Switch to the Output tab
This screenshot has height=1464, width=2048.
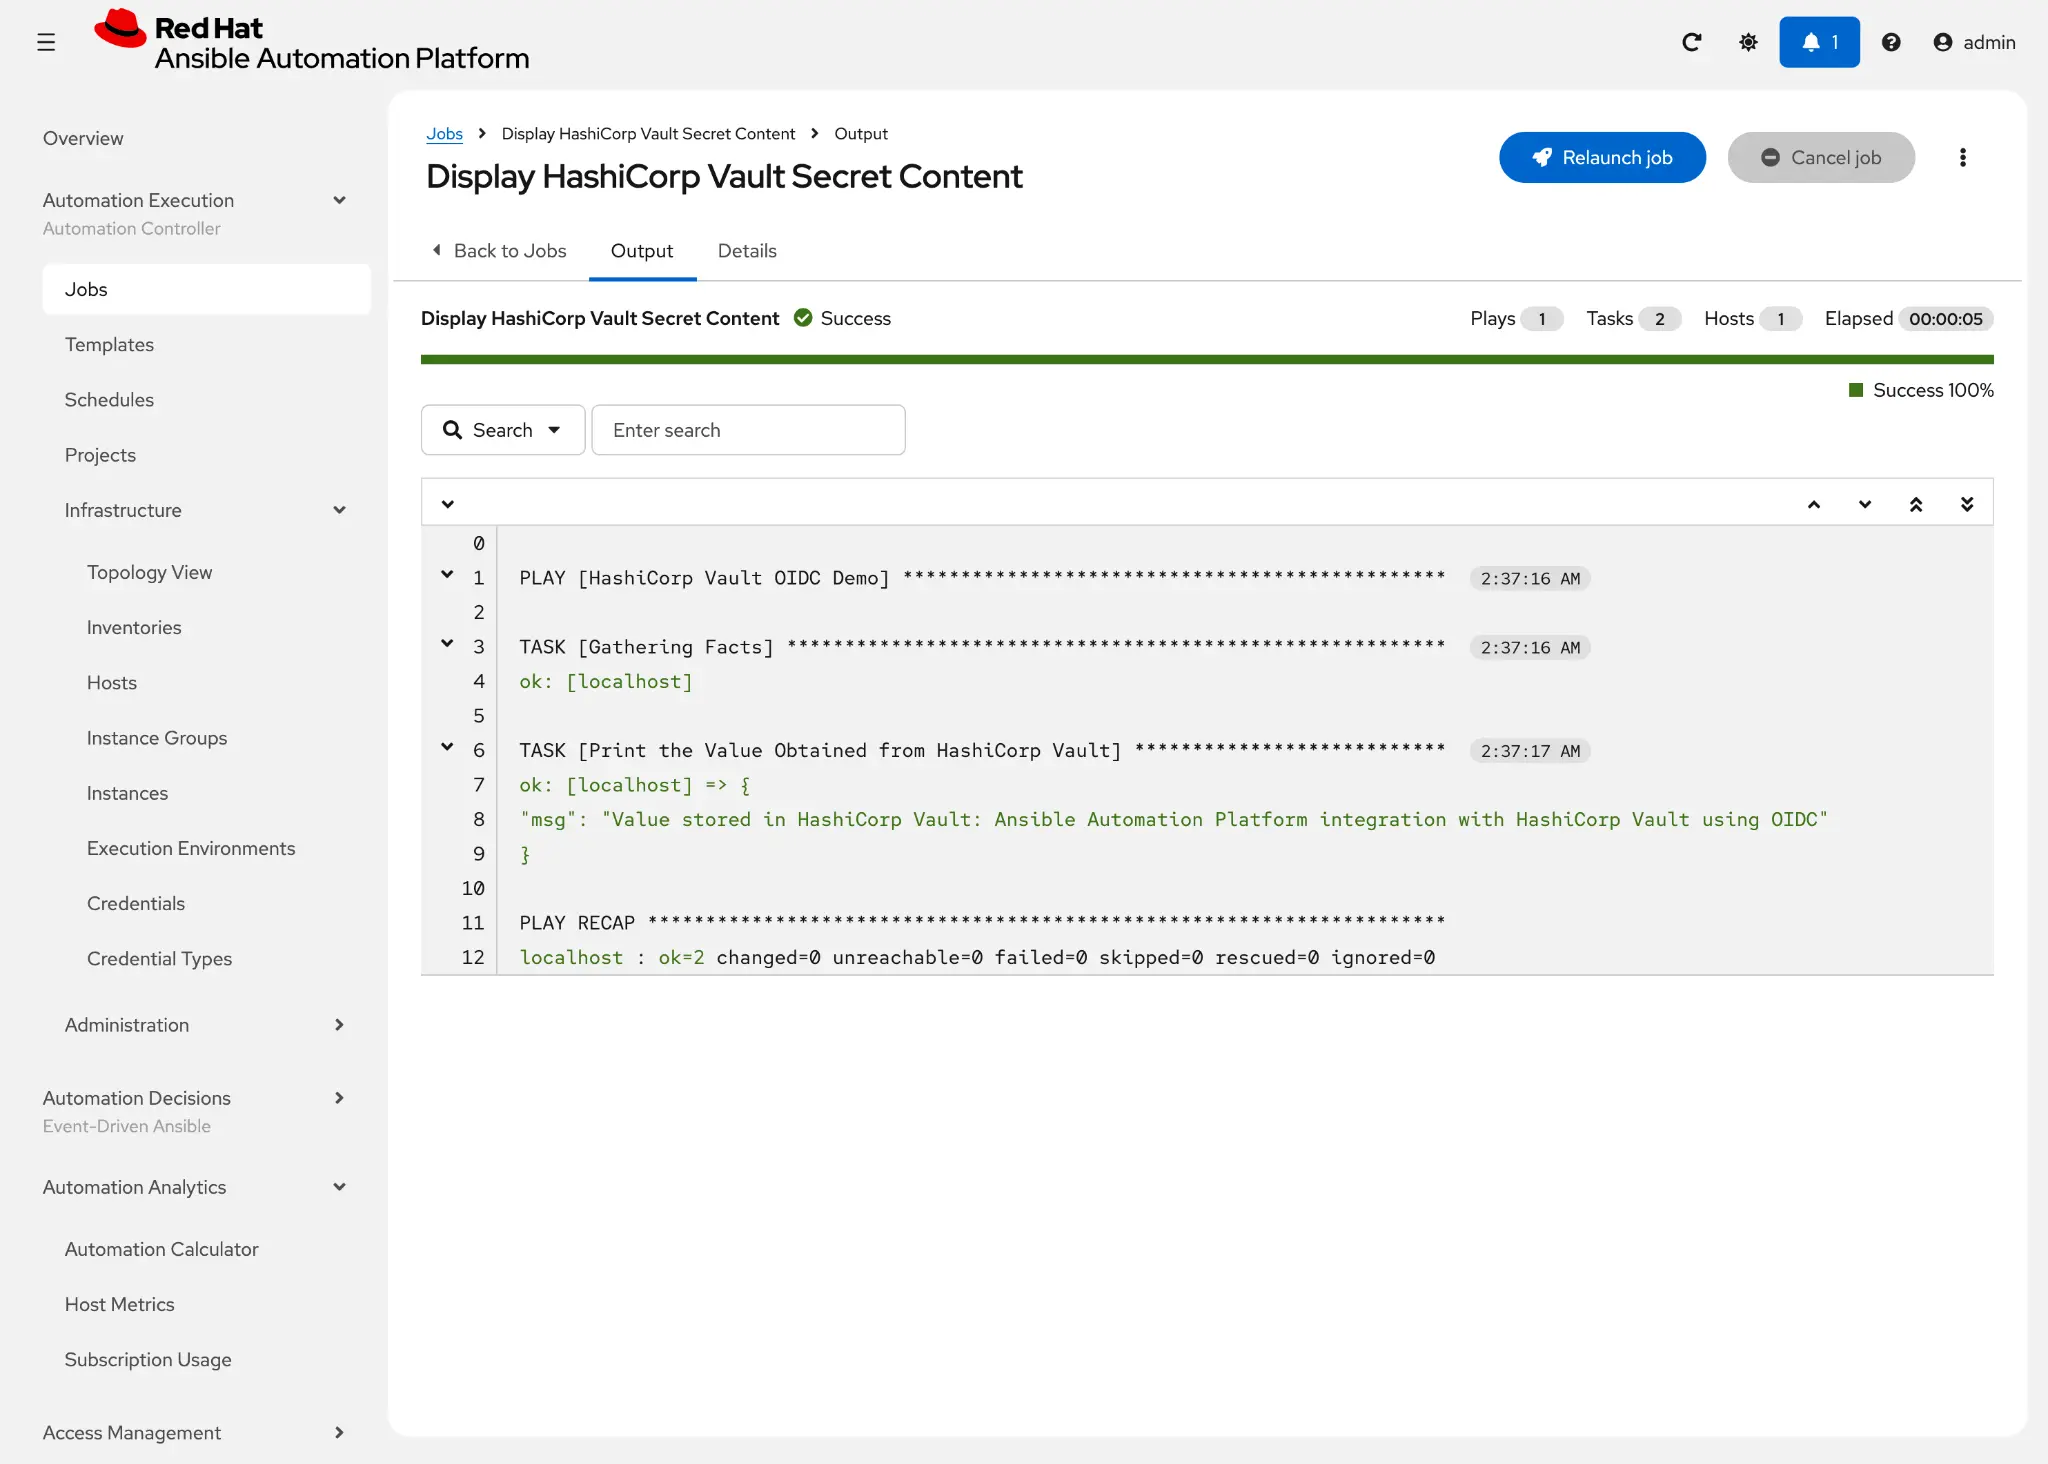coord(642,251)
